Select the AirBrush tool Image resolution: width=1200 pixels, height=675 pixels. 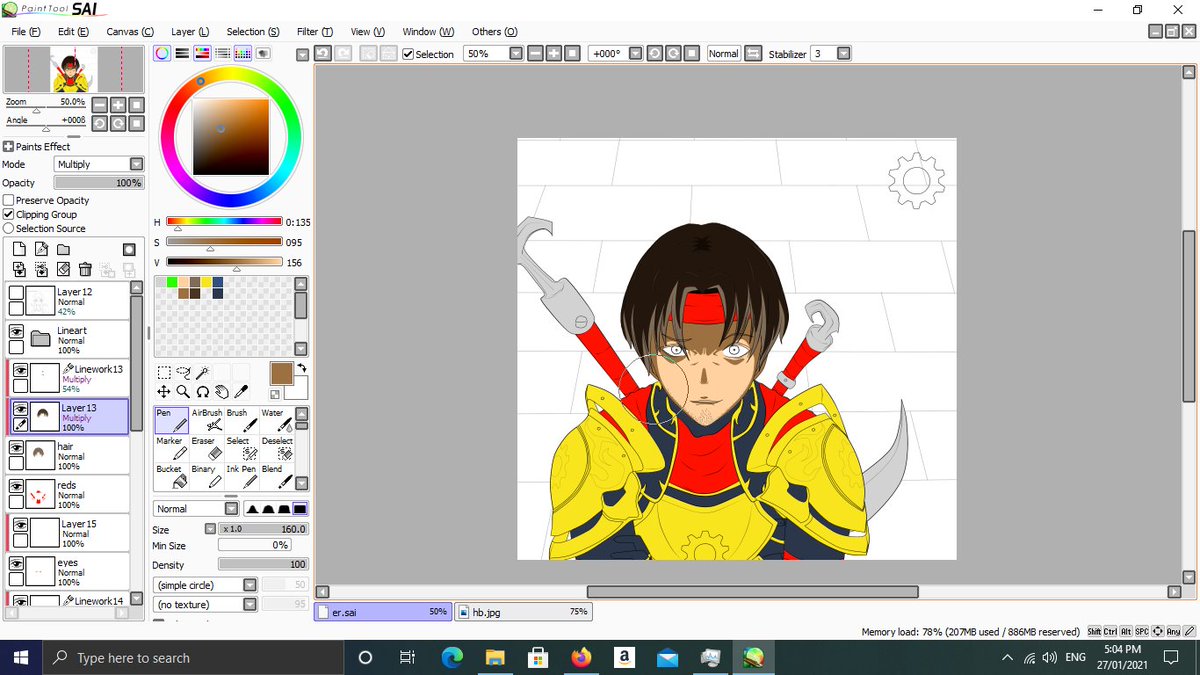tap(206, 420)
